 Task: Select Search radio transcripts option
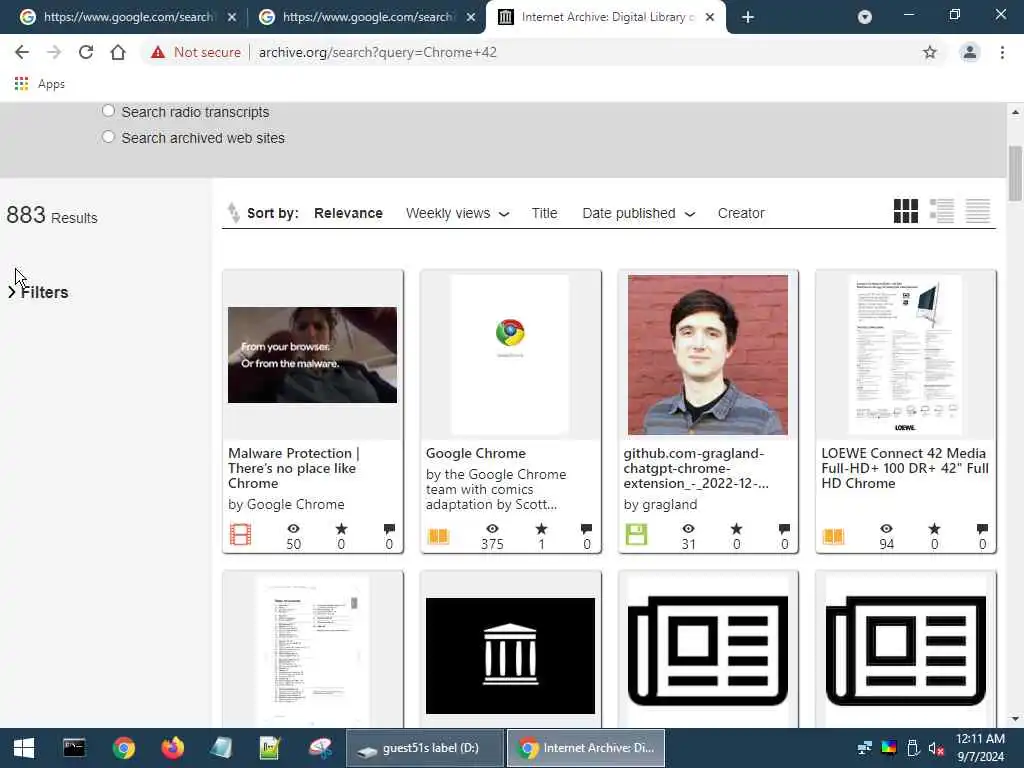pyautogui.click(x=108, y=111)
